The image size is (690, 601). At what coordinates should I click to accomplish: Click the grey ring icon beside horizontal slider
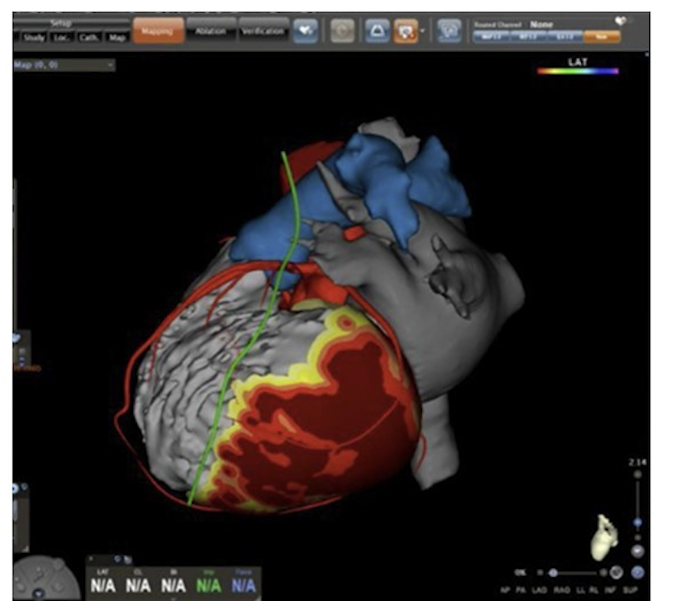click(x=616, y=572)
